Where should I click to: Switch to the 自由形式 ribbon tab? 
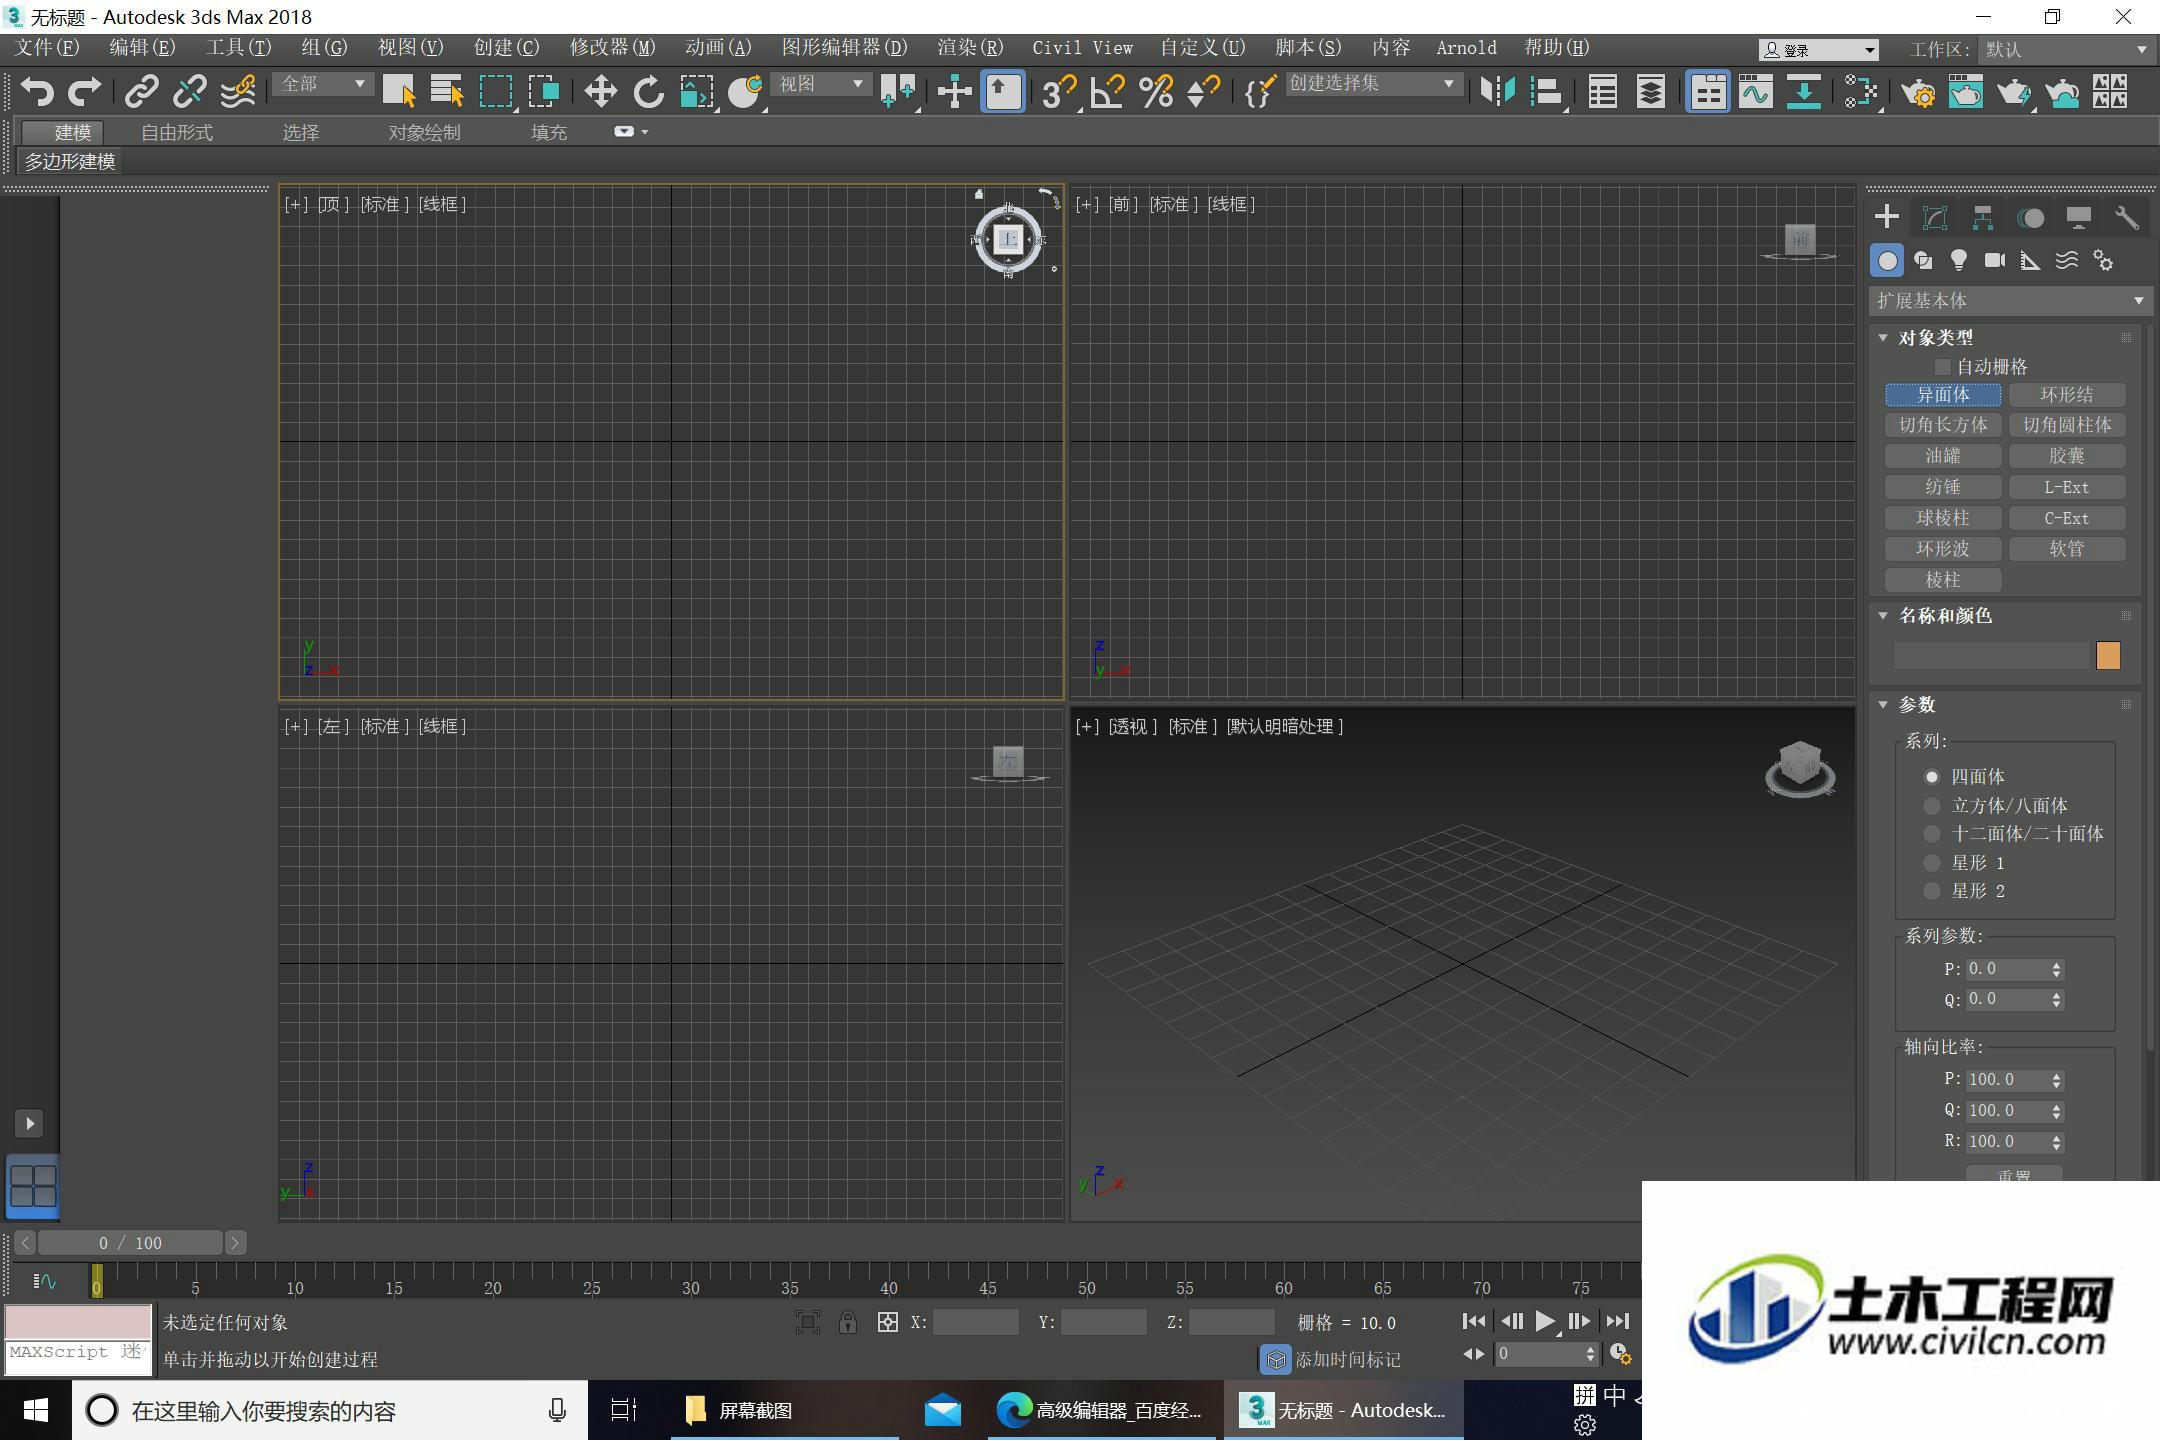(176, 132)
